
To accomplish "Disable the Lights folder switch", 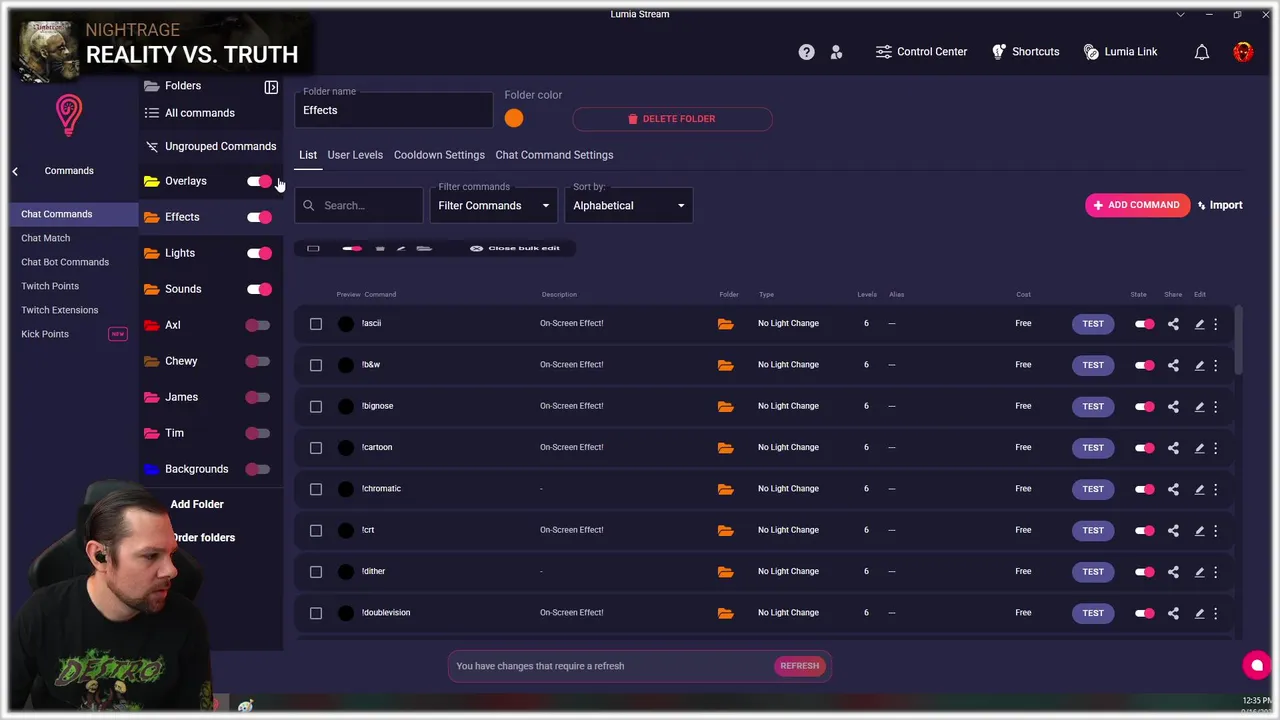I will tap(259, 253).
